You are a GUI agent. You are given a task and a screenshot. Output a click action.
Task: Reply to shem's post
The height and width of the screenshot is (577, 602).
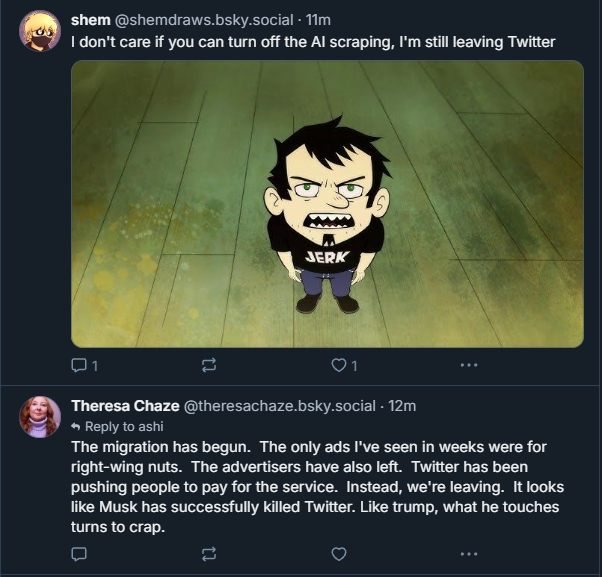pos(79,366)
